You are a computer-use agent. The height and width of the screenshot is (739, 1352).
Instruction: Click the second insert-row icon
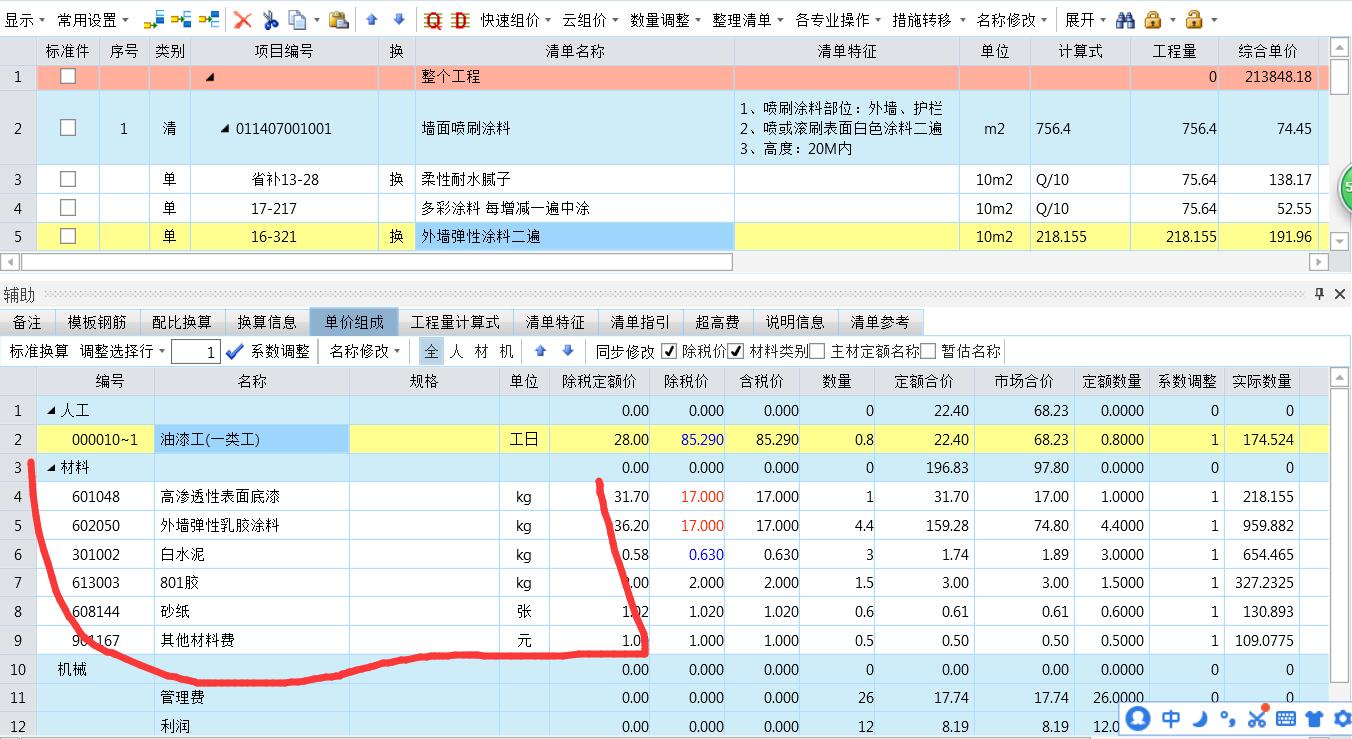tap(181, 20)
